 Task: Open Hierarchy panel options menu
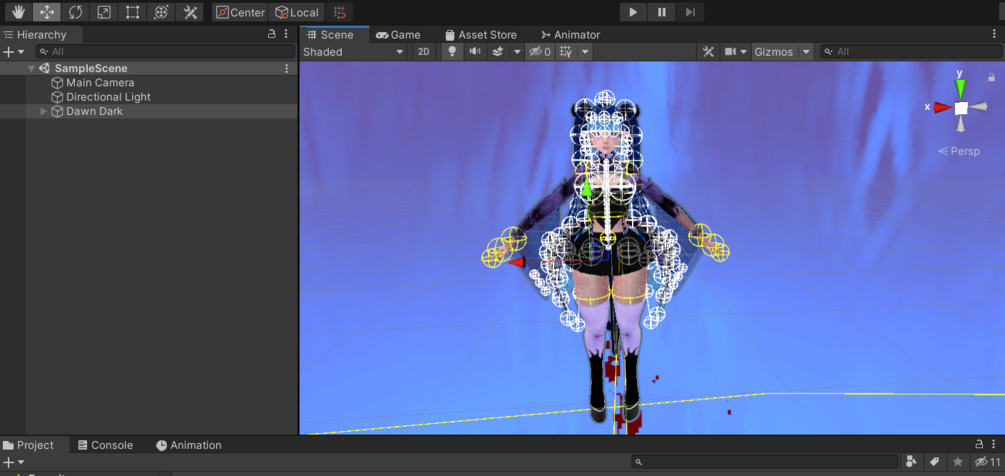(x=287, y=34)
